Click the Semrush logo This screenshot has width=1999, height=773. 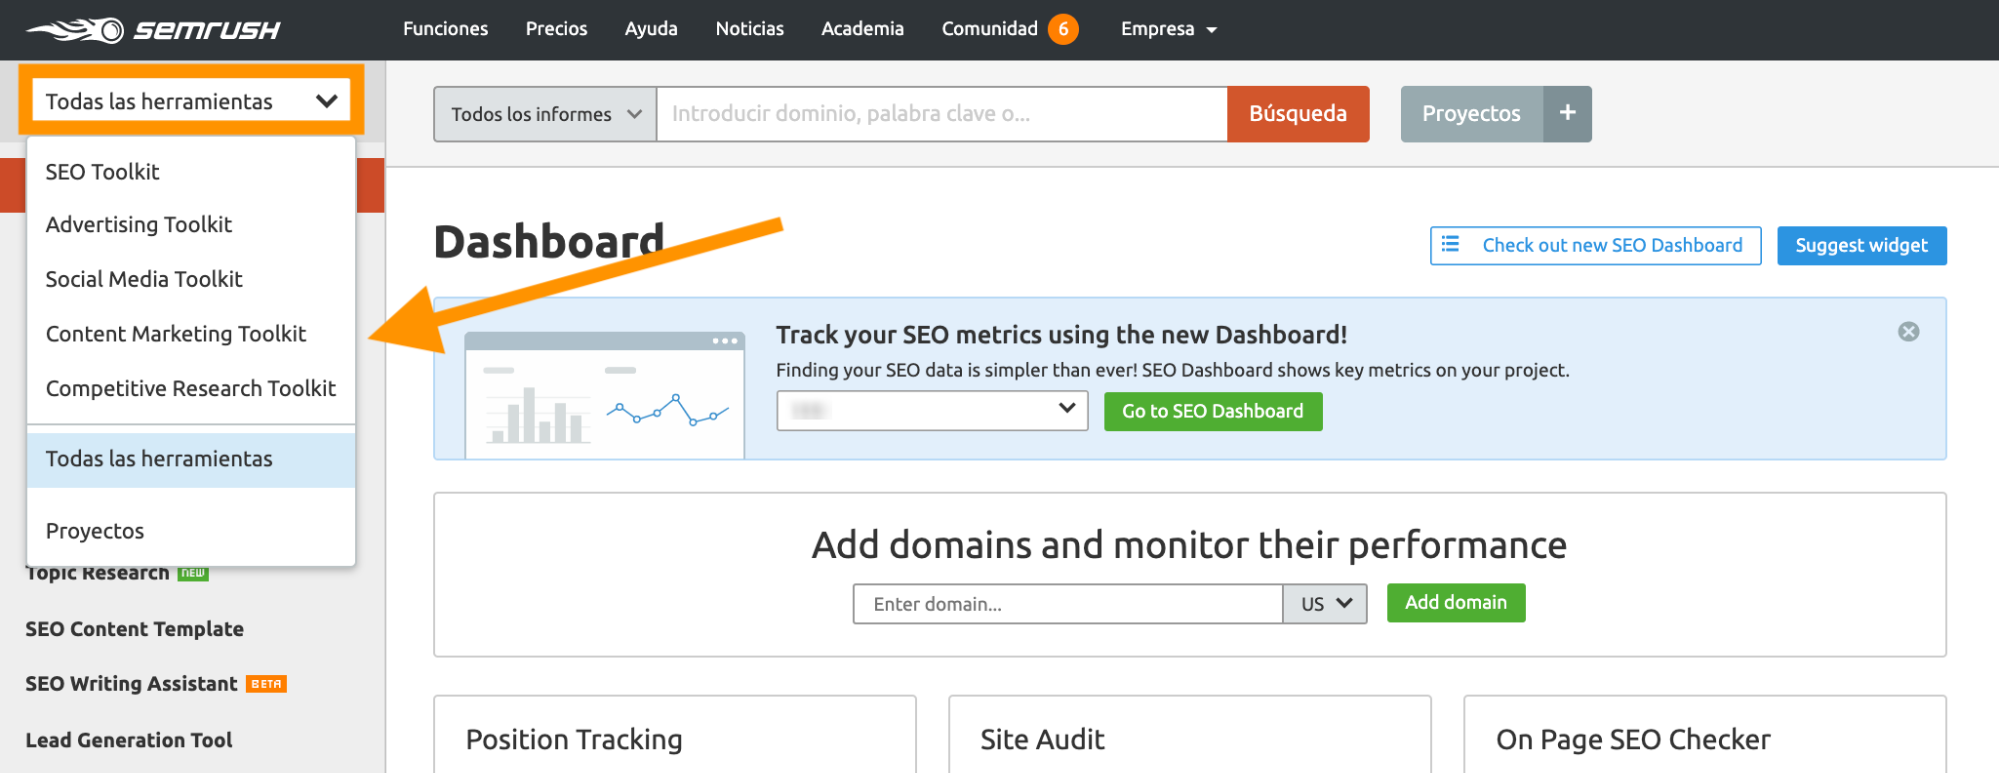click(x=153, y=30)
